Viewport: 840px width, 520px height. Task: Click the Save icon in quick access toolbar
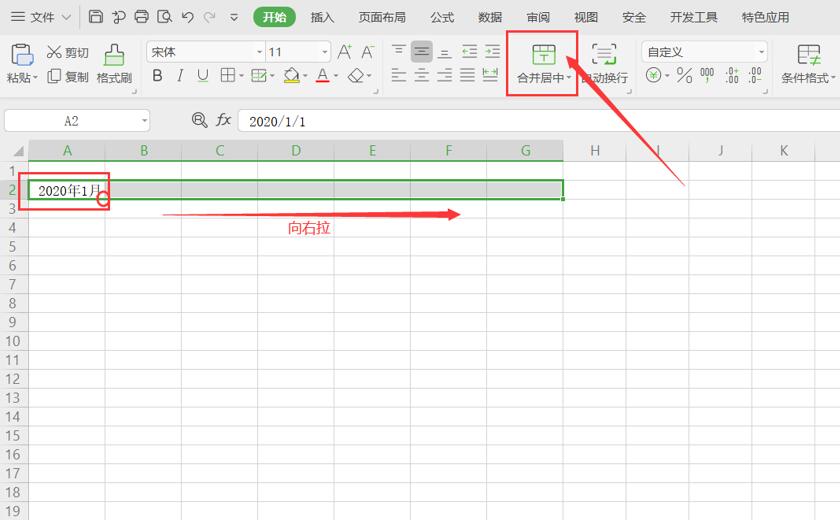95,17
